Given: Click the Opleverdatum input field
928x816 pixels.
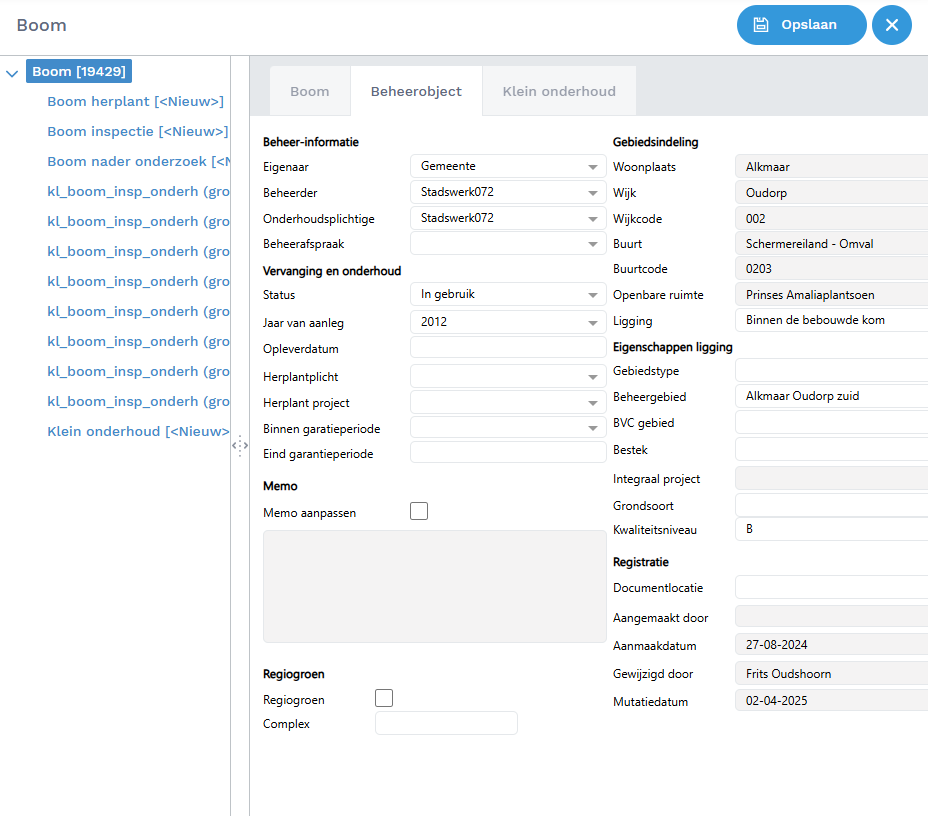Looking at the screenshot, I should pos(507,349).
